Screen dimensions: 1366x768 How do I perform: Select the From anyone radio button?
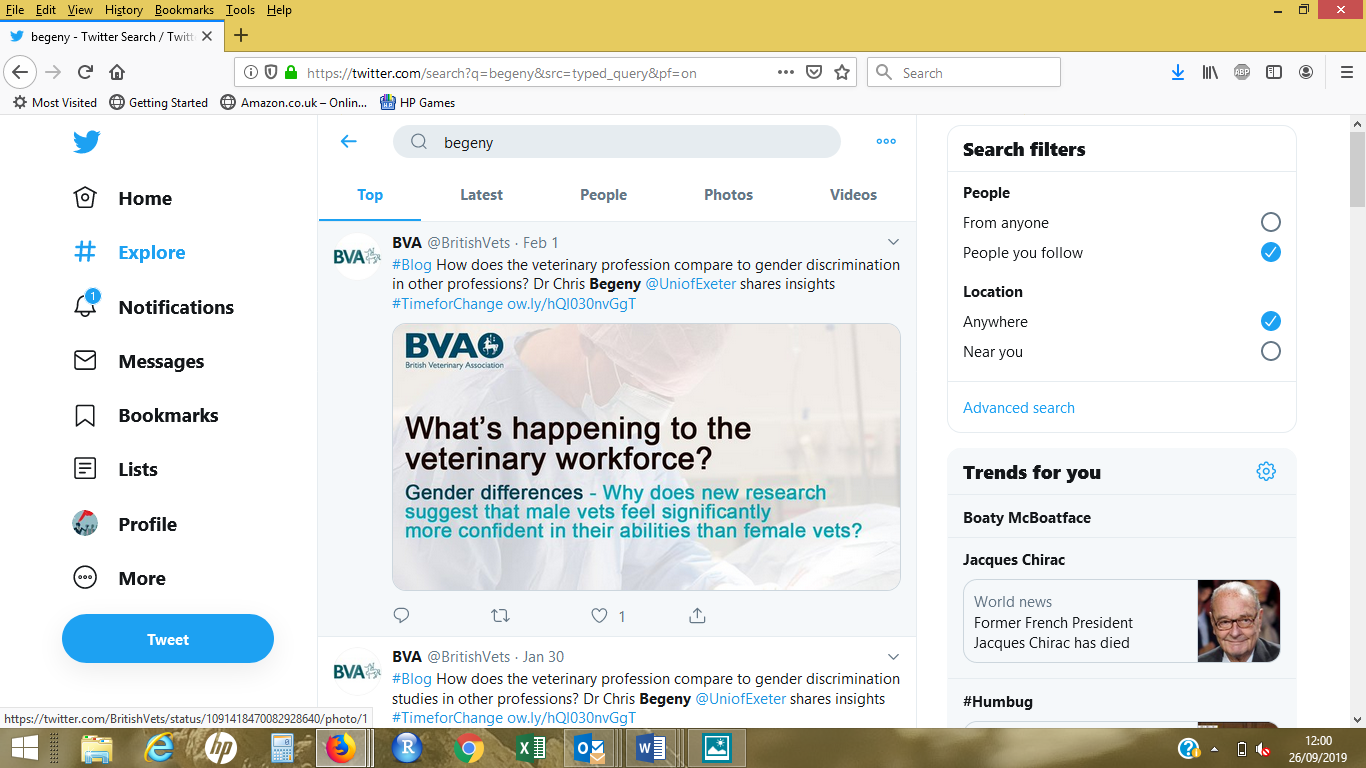[1270, 222]
